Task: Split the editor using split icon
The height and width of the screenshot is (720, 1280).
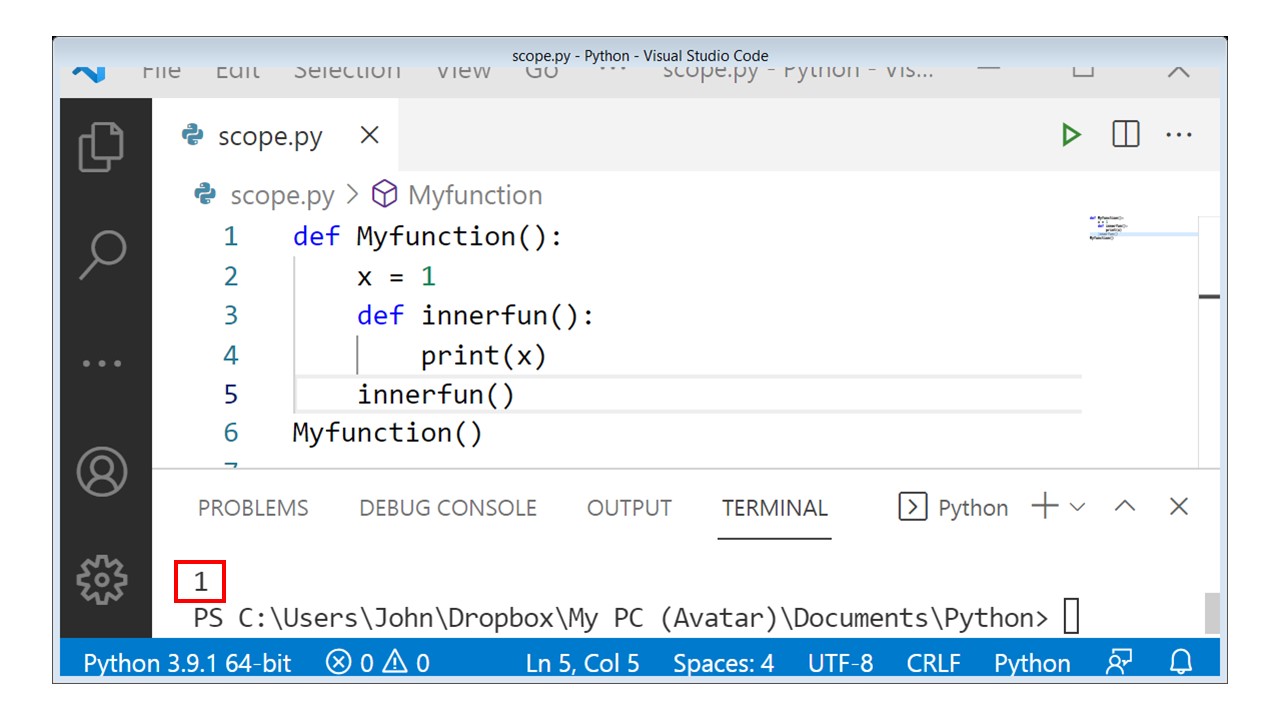Action: tap(1124, 134)
